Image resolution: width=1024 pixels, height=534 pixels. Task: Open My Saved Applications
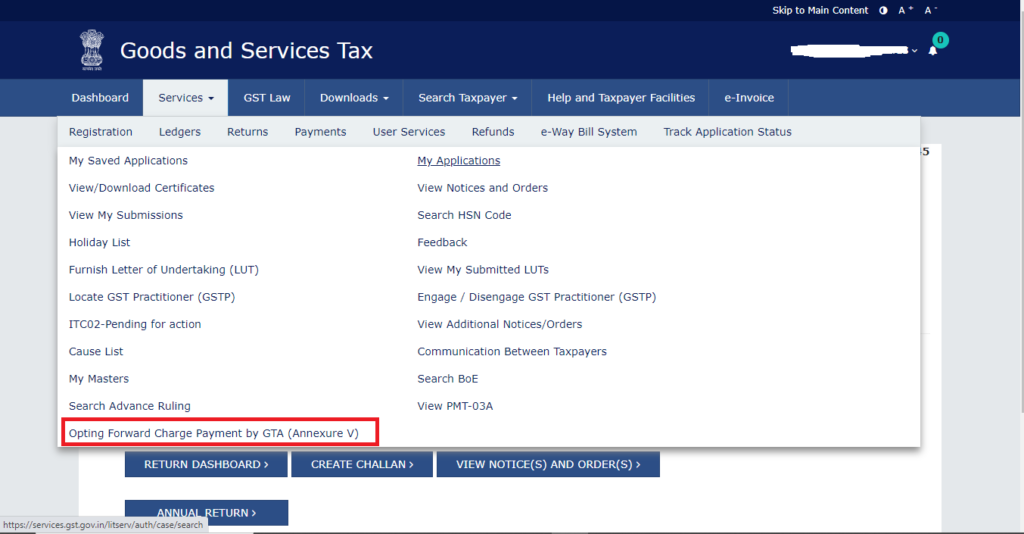coord(128,161)
